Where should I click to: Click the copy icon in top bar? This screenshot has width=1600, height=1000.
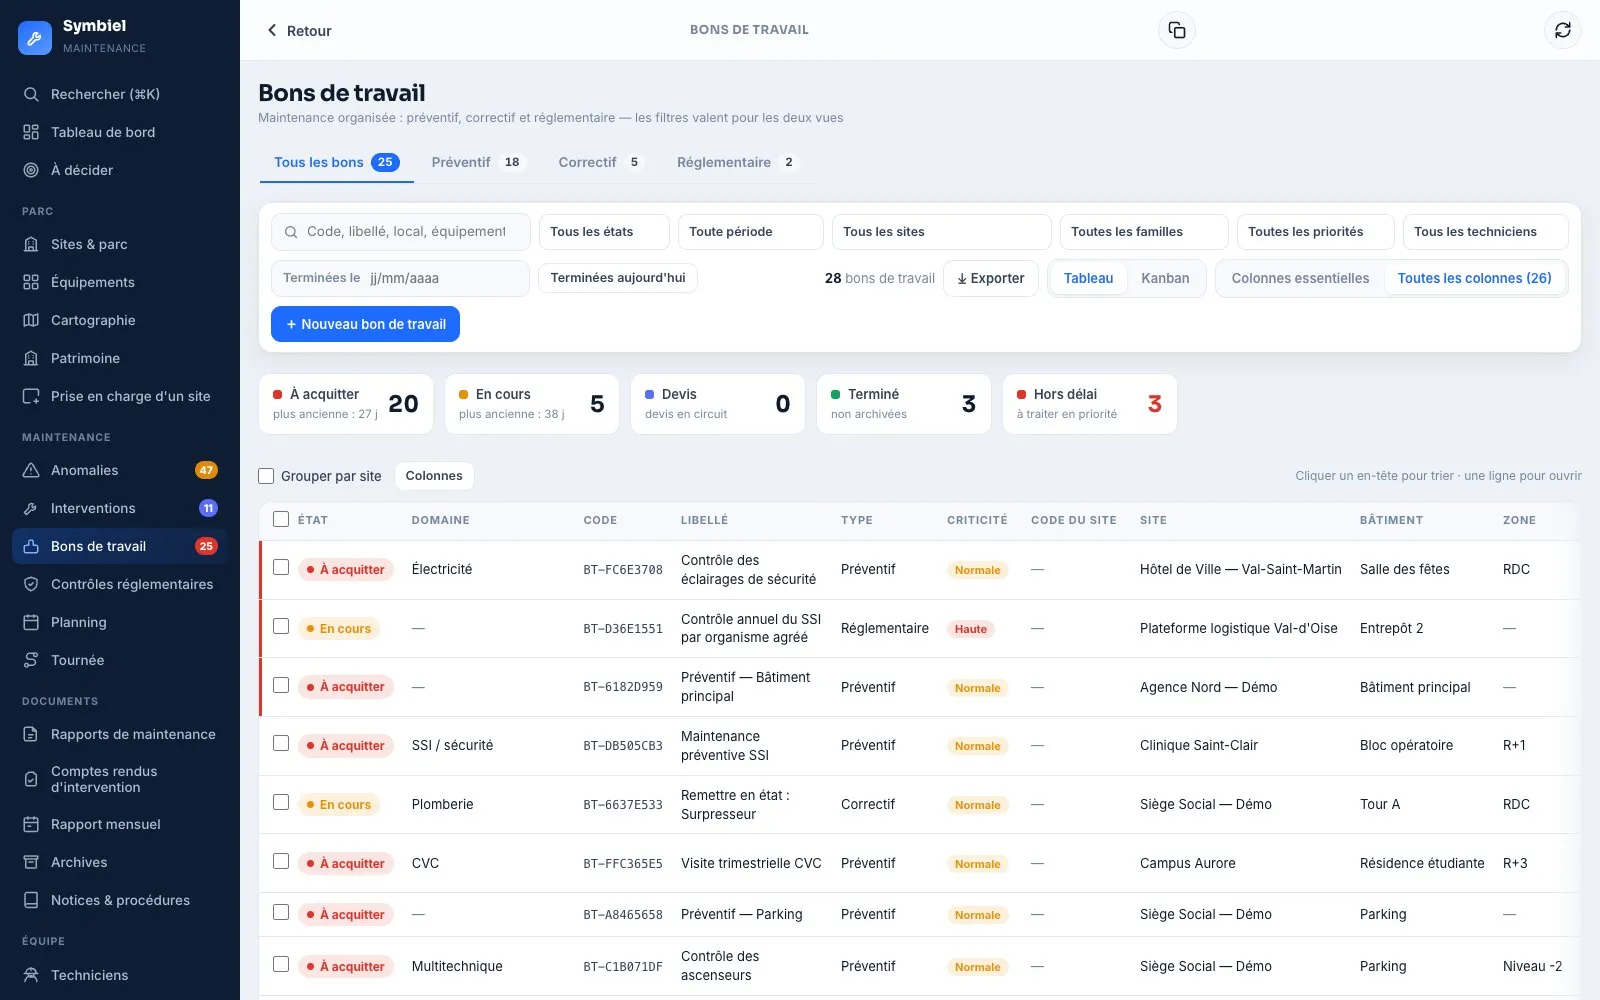click(1177, 30)
